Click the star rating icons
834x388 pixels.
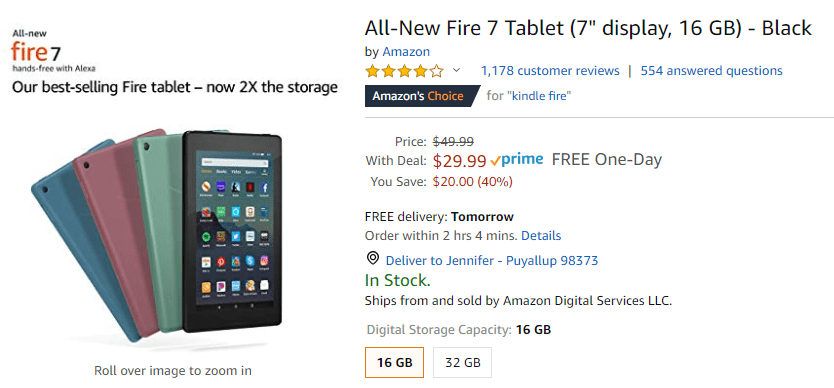(x=404, y=71)
